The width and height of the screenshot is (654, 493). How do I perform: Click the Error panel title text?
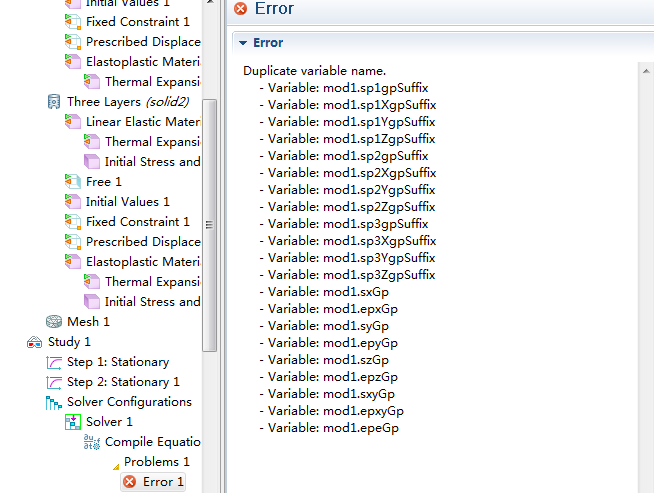(x=275, y=9)
